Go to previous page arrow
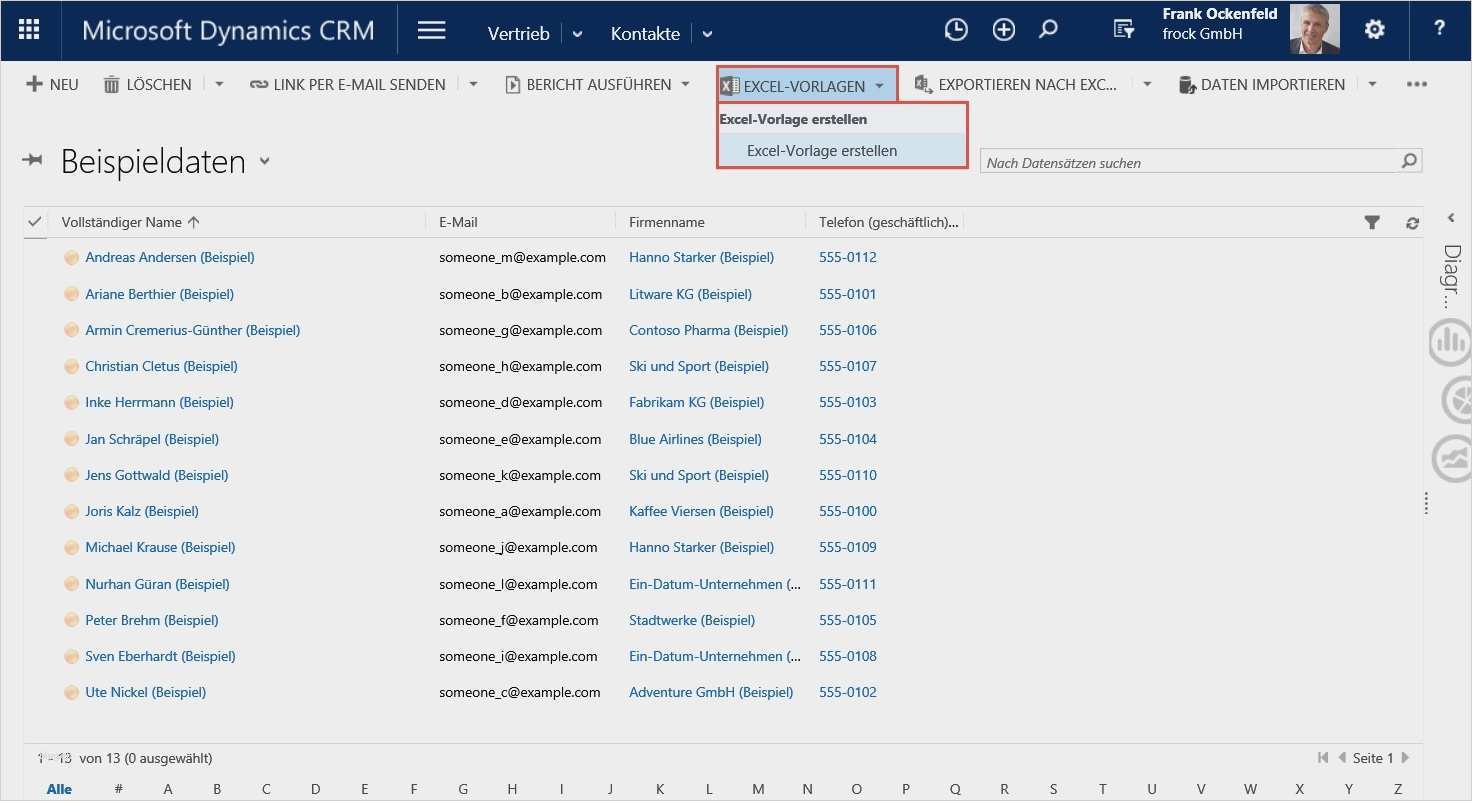The image size is (1472, 801). pyautogui.click(x=1342, y=758)
